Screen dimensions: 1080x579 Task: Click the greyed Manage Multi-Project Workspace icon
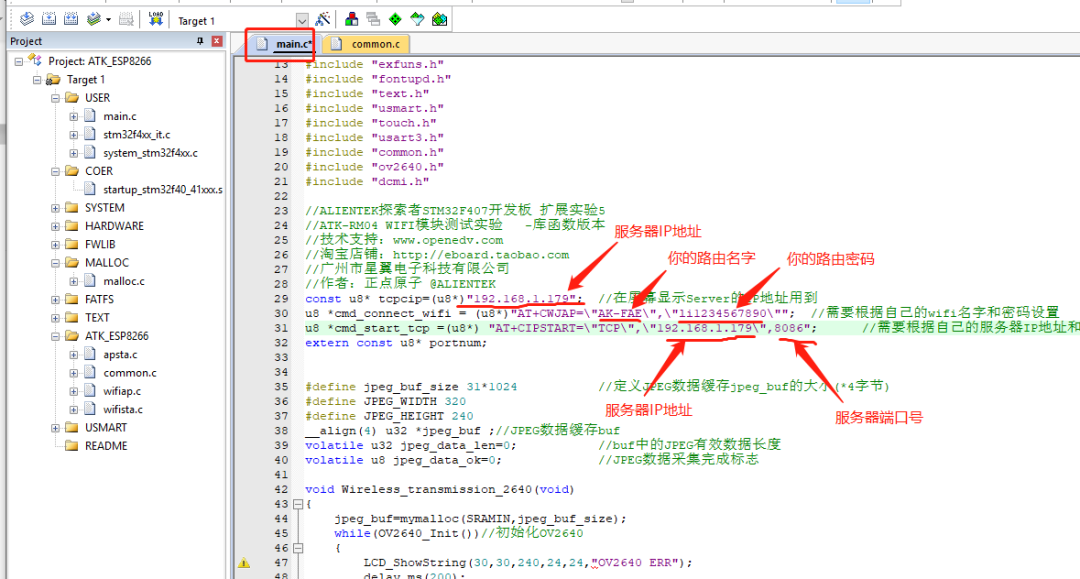(x=373, y=20)
